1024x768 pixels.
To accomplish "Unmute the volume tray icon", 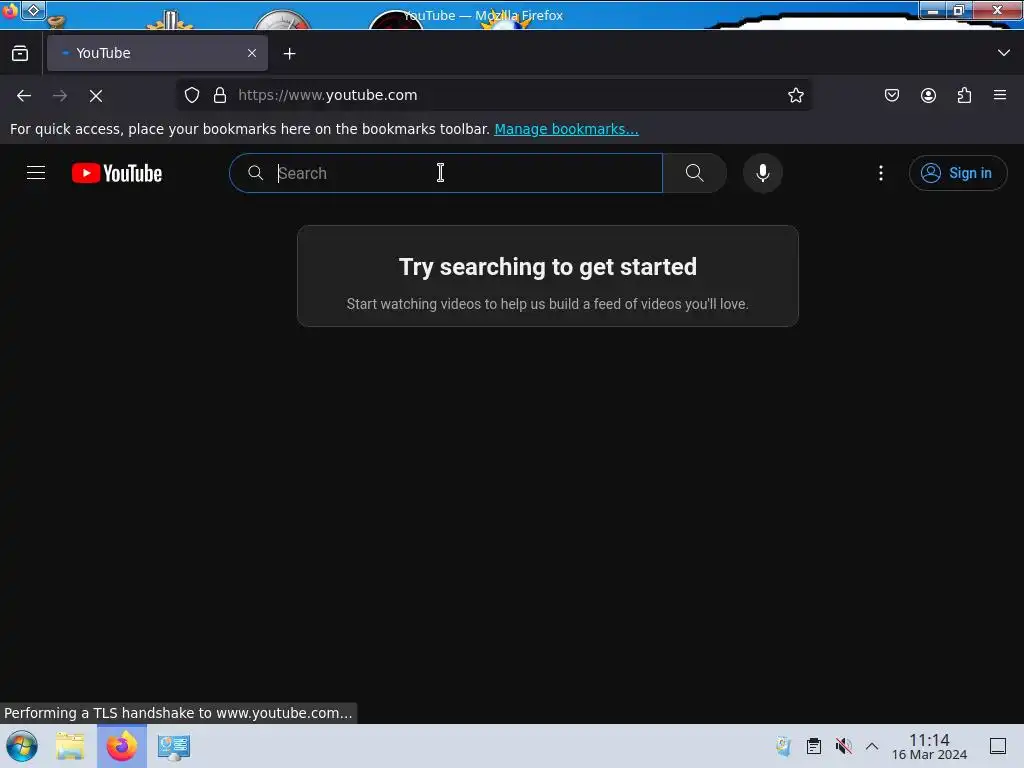I will (x=844, y=746).
